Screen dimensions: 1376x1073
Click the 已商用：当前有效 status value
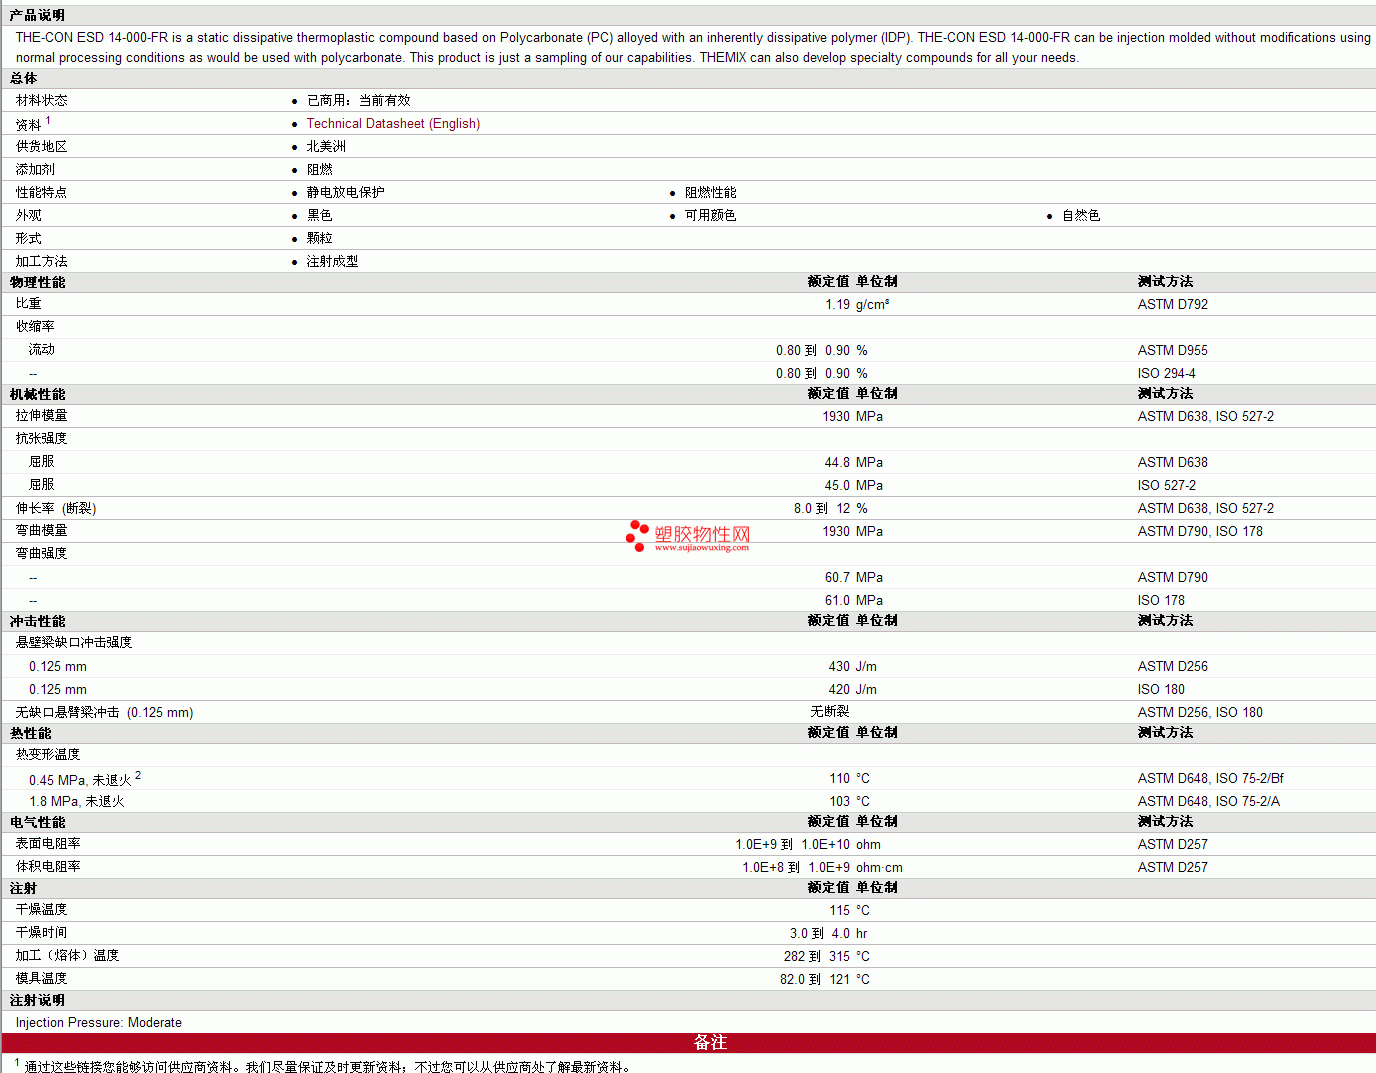point(358,101)
